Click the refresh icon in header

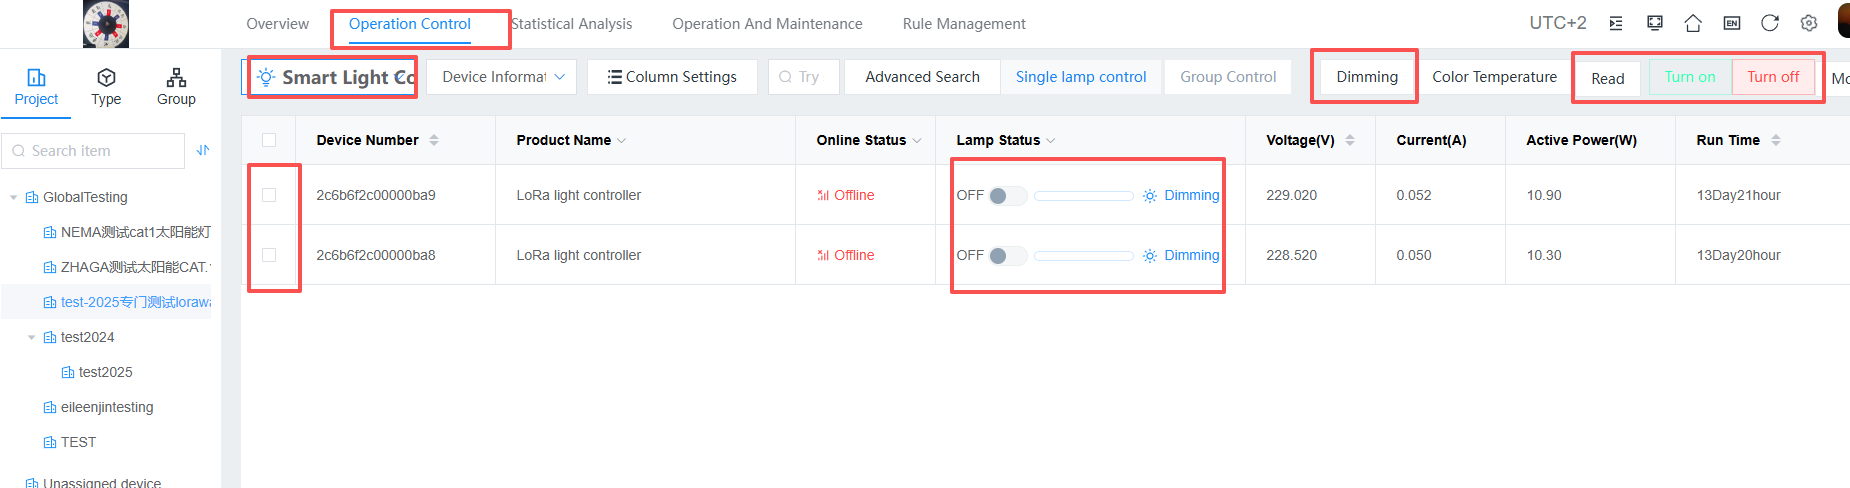pos(1770,23)
